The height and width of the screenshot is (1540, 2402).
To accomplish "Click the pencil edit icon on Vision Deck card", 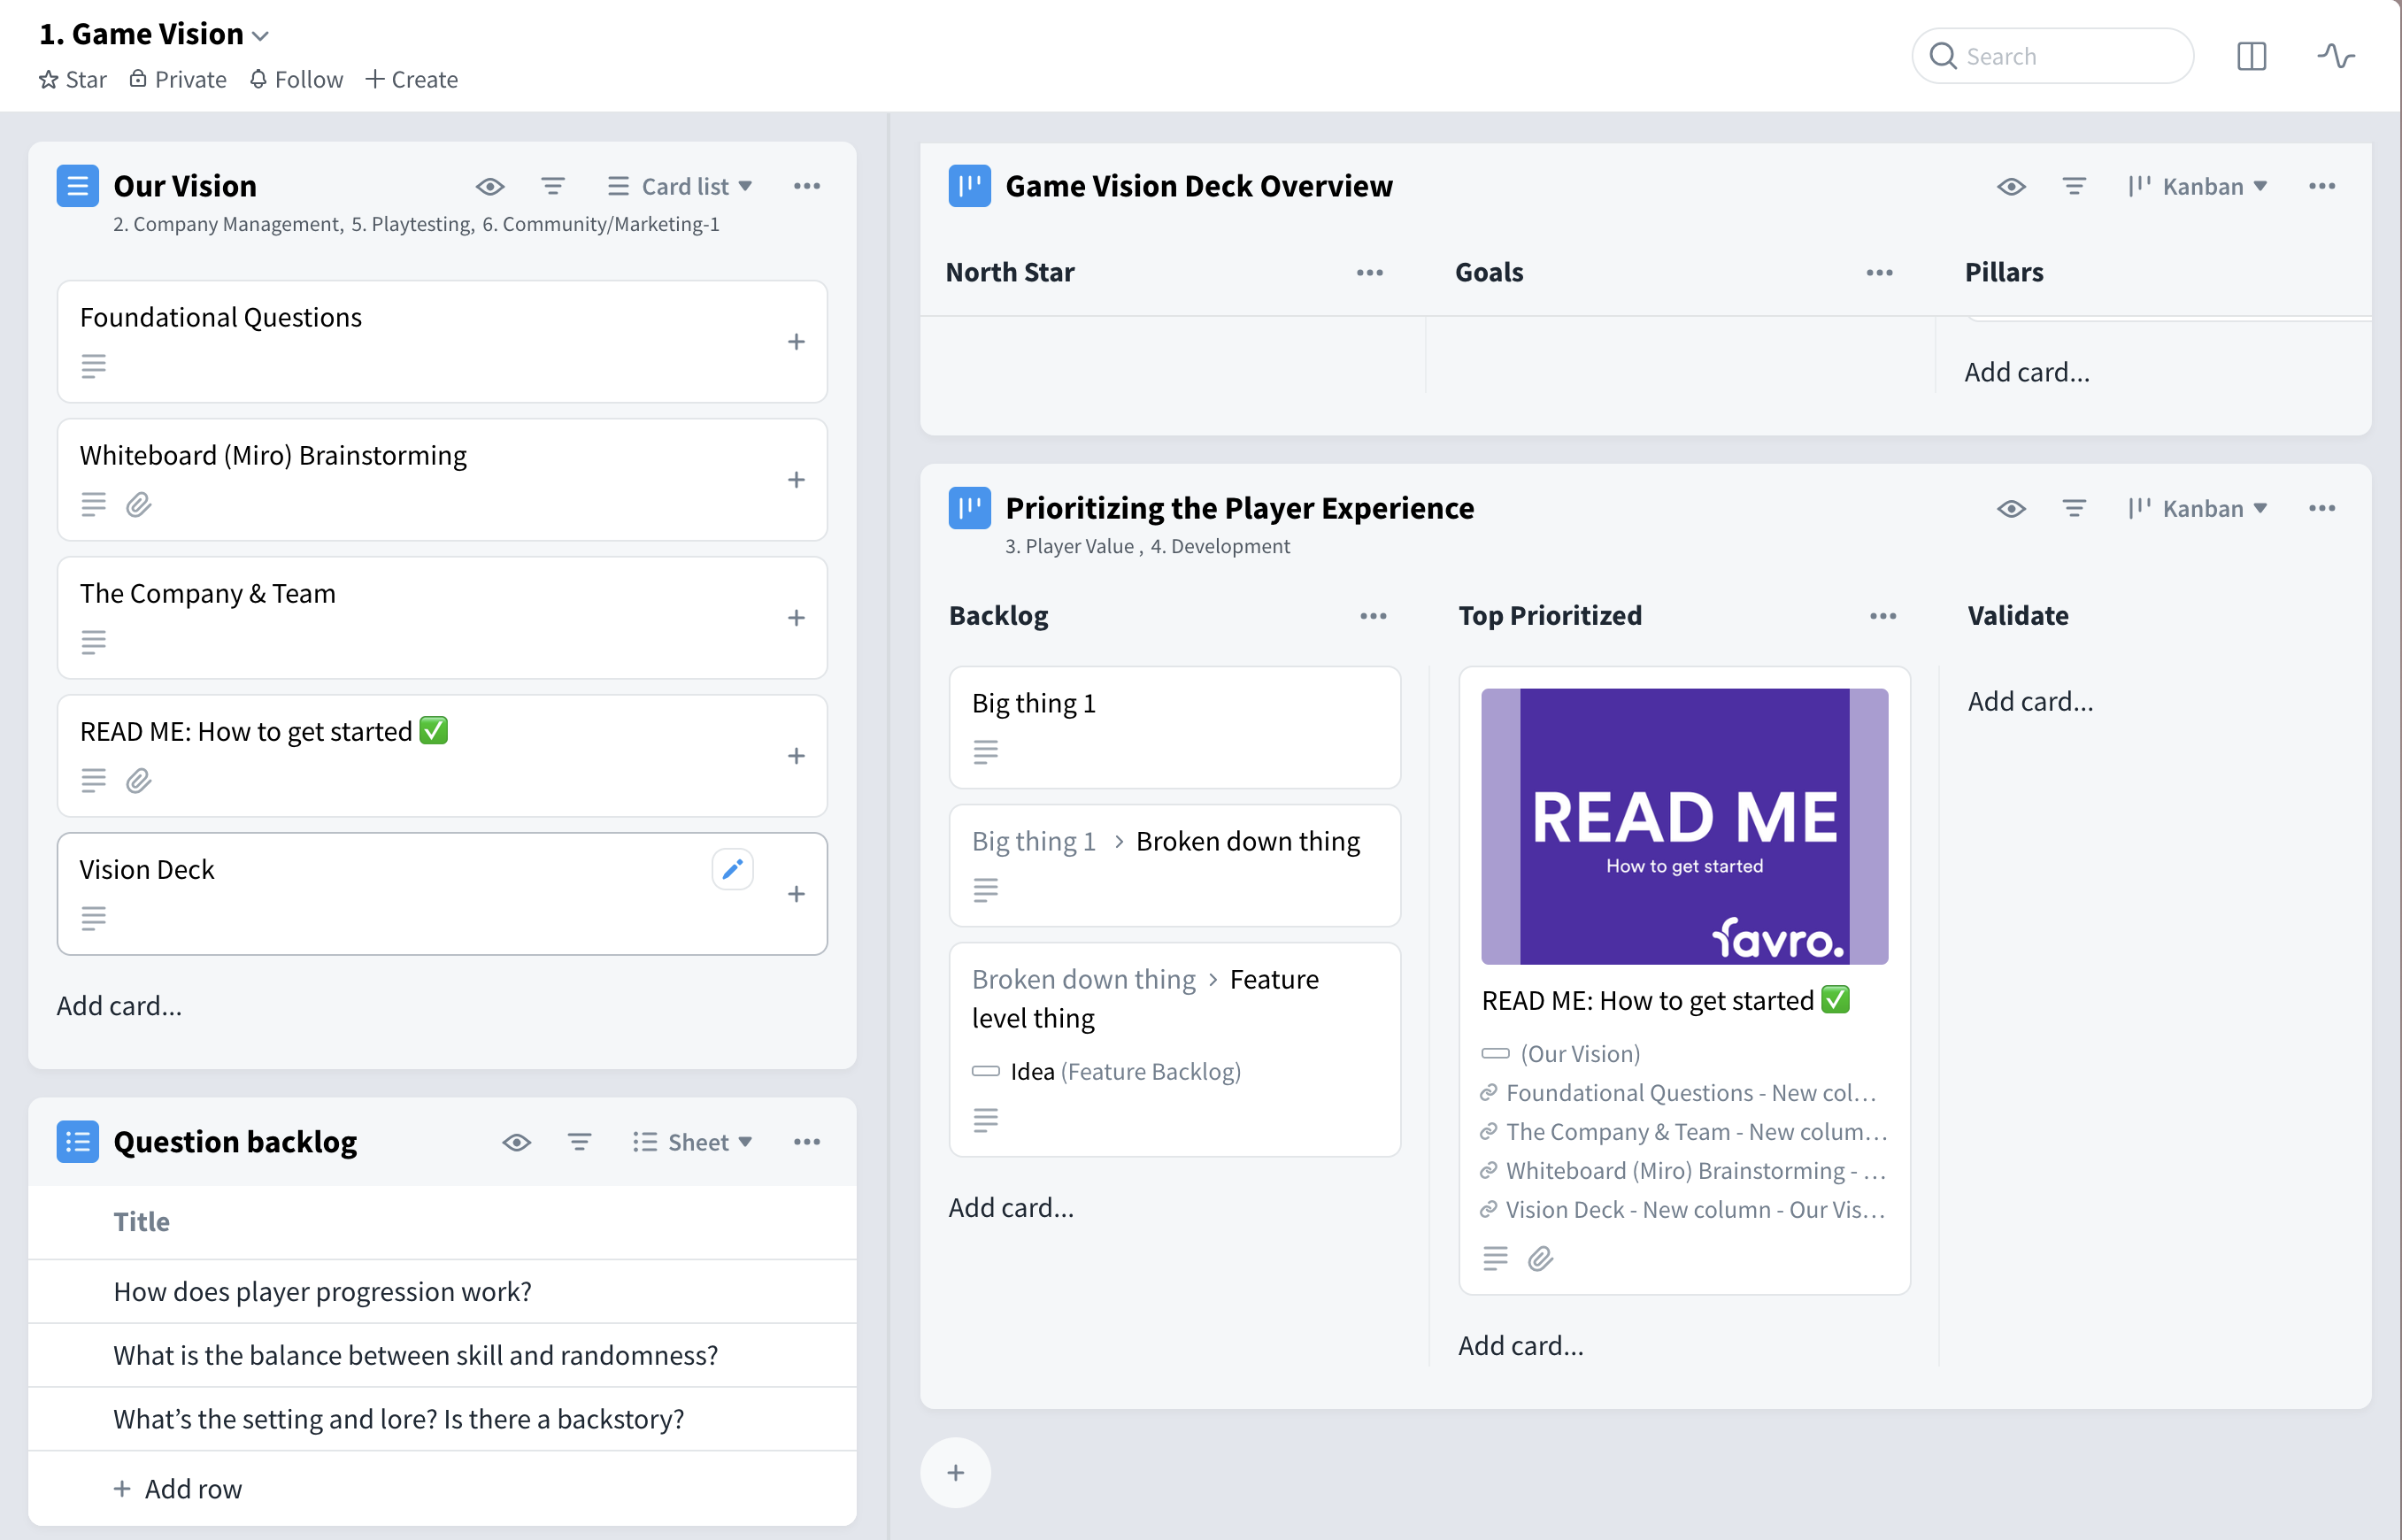I will click(x=732, y=869).
